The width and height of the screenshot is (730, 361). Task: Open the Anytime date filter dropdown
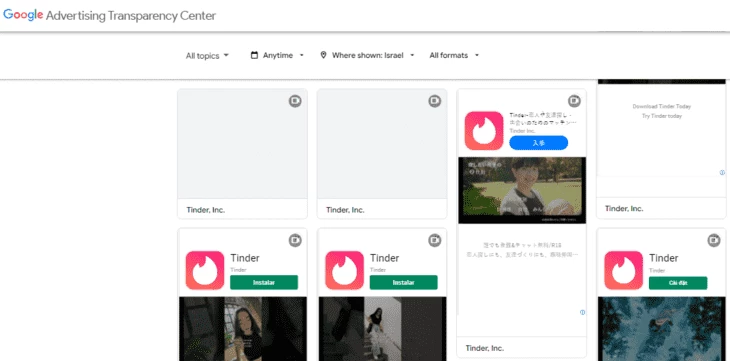click(277, 55)
